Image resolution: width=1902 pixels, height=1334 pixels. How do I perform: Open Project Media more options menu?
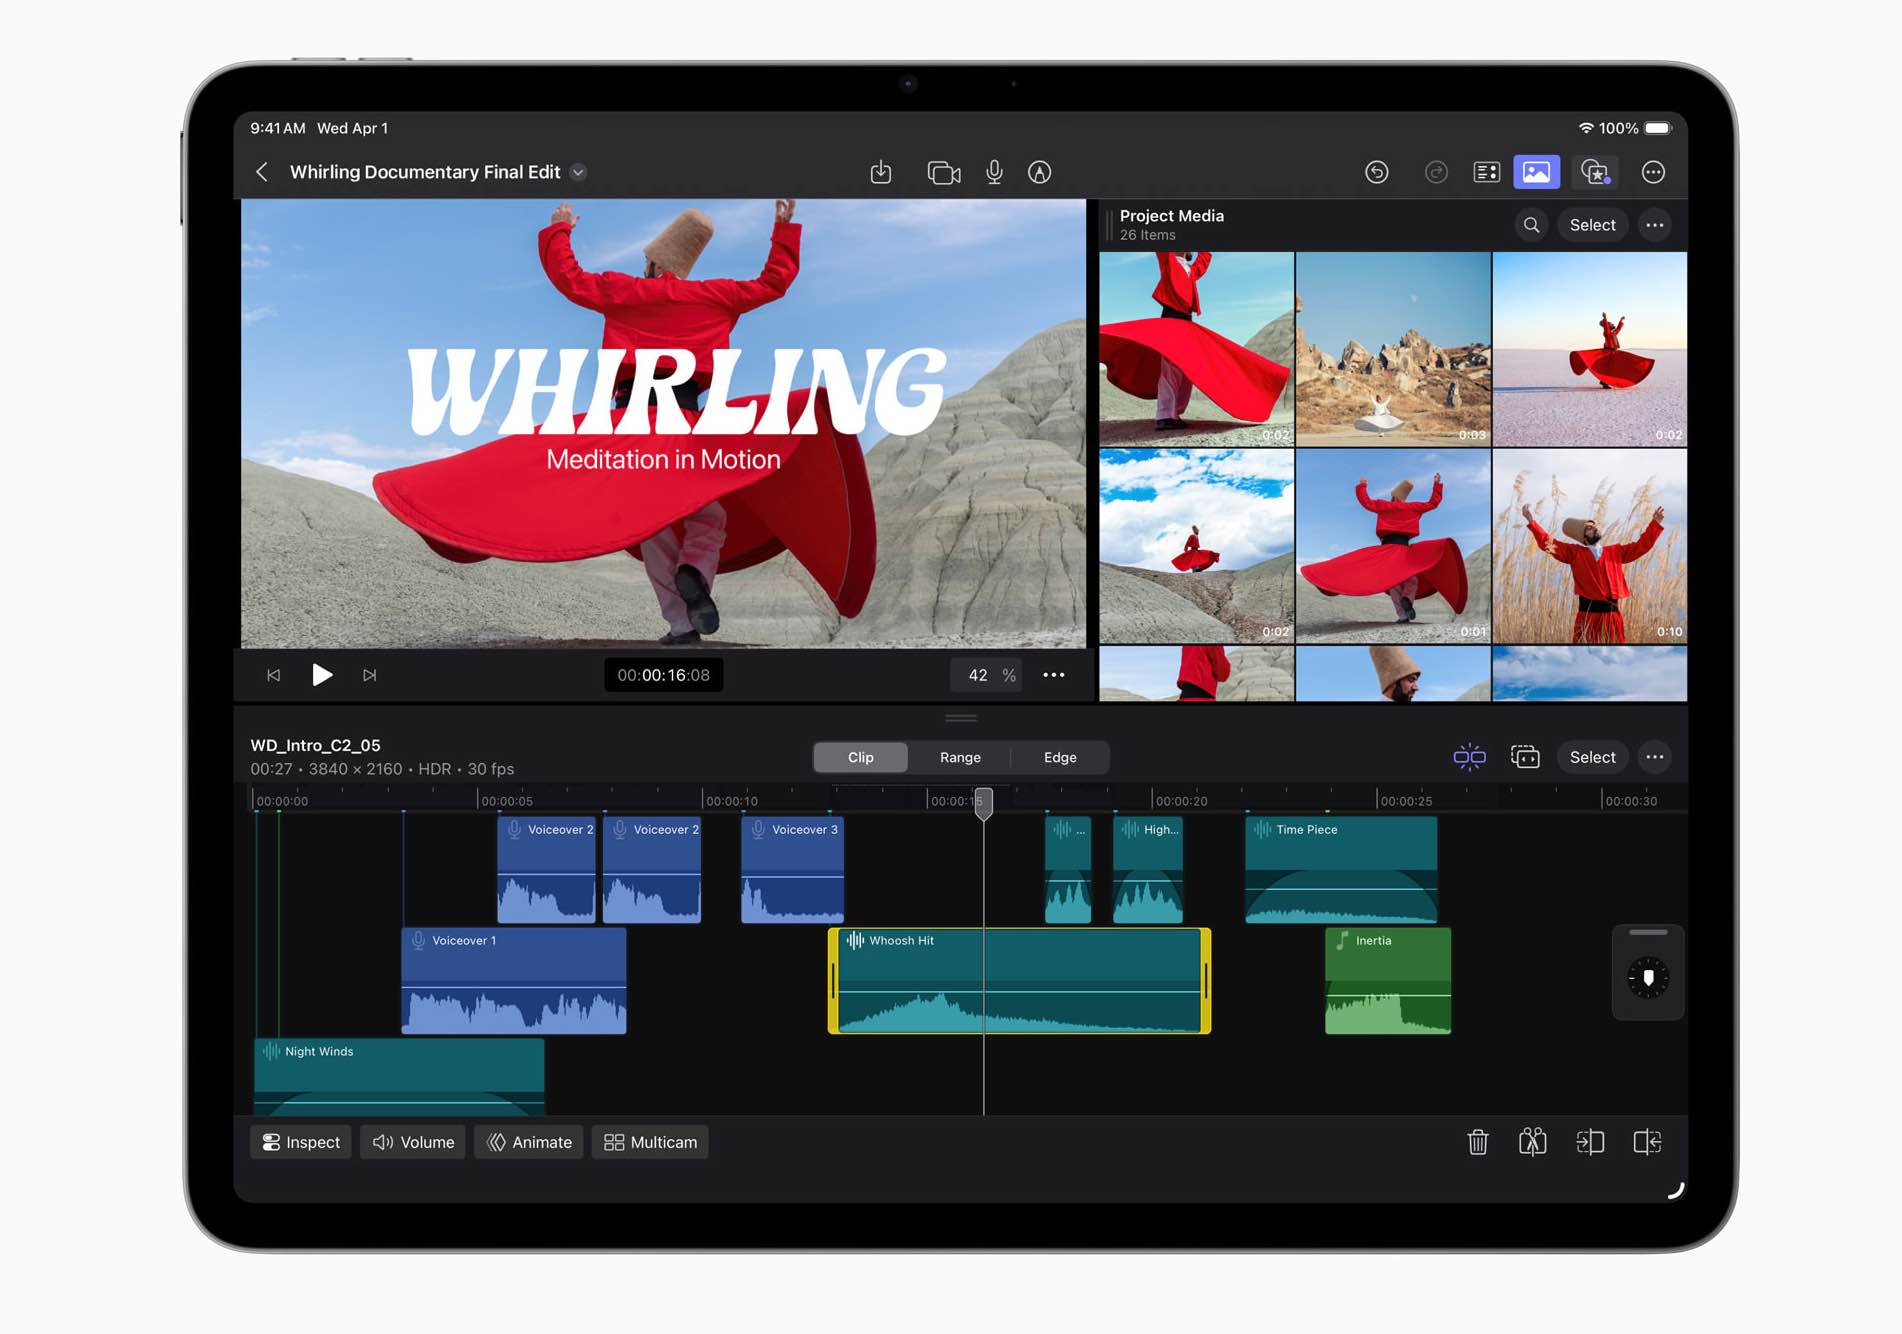pos(1654,225)
